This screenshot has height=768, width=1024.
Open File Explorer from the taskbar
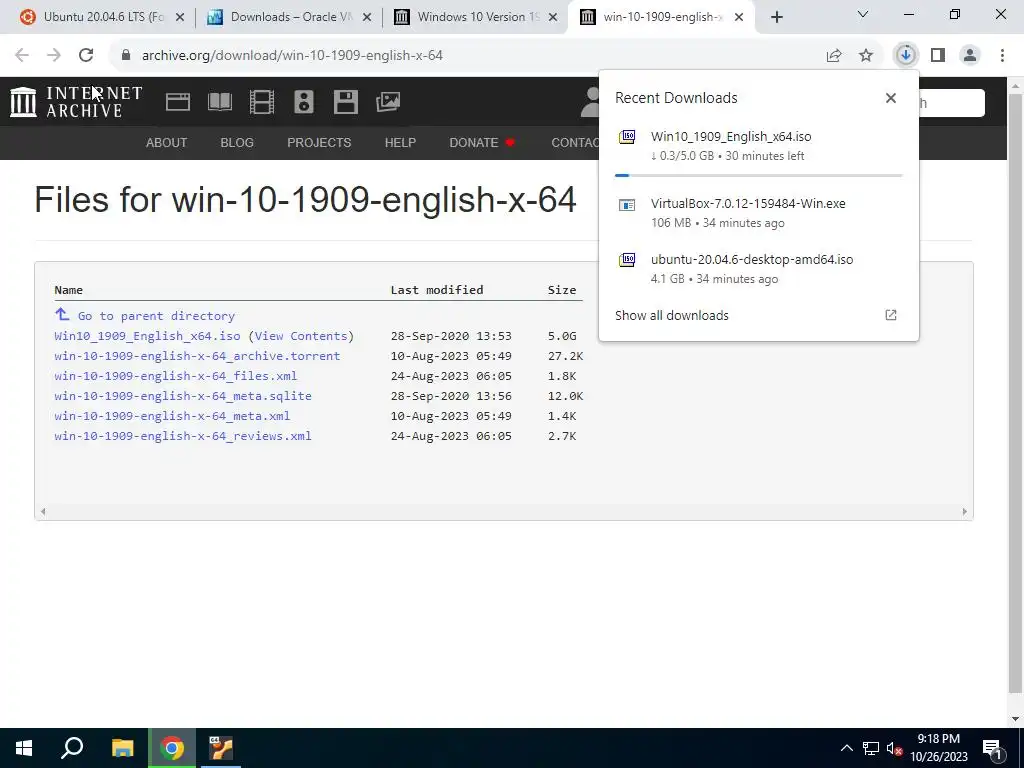pyautogui.click(x=122, y=748)
